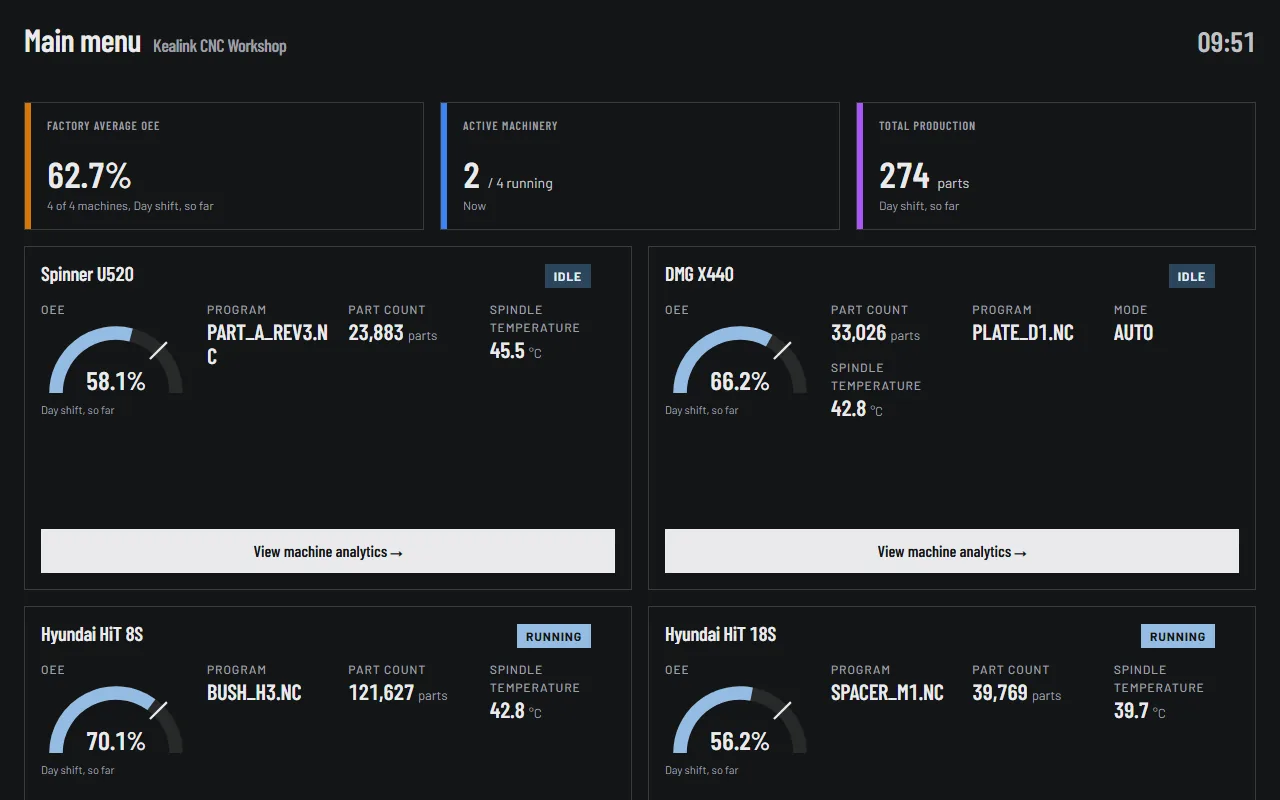The image size is (1280, 800).
Task: Open DMG X440 machine analytics
Action: [952, 551]
